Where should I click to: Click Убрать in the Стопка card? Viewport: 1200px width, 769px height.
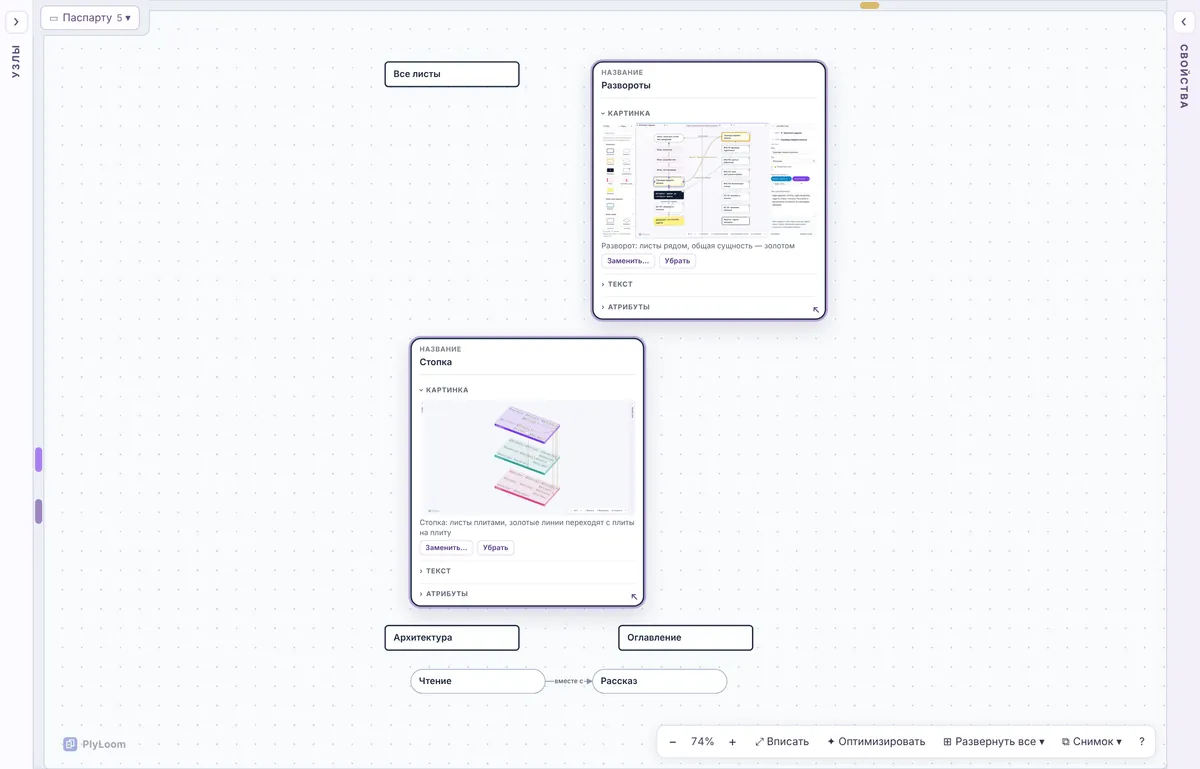pyautogui.click(x=495, y=548)
